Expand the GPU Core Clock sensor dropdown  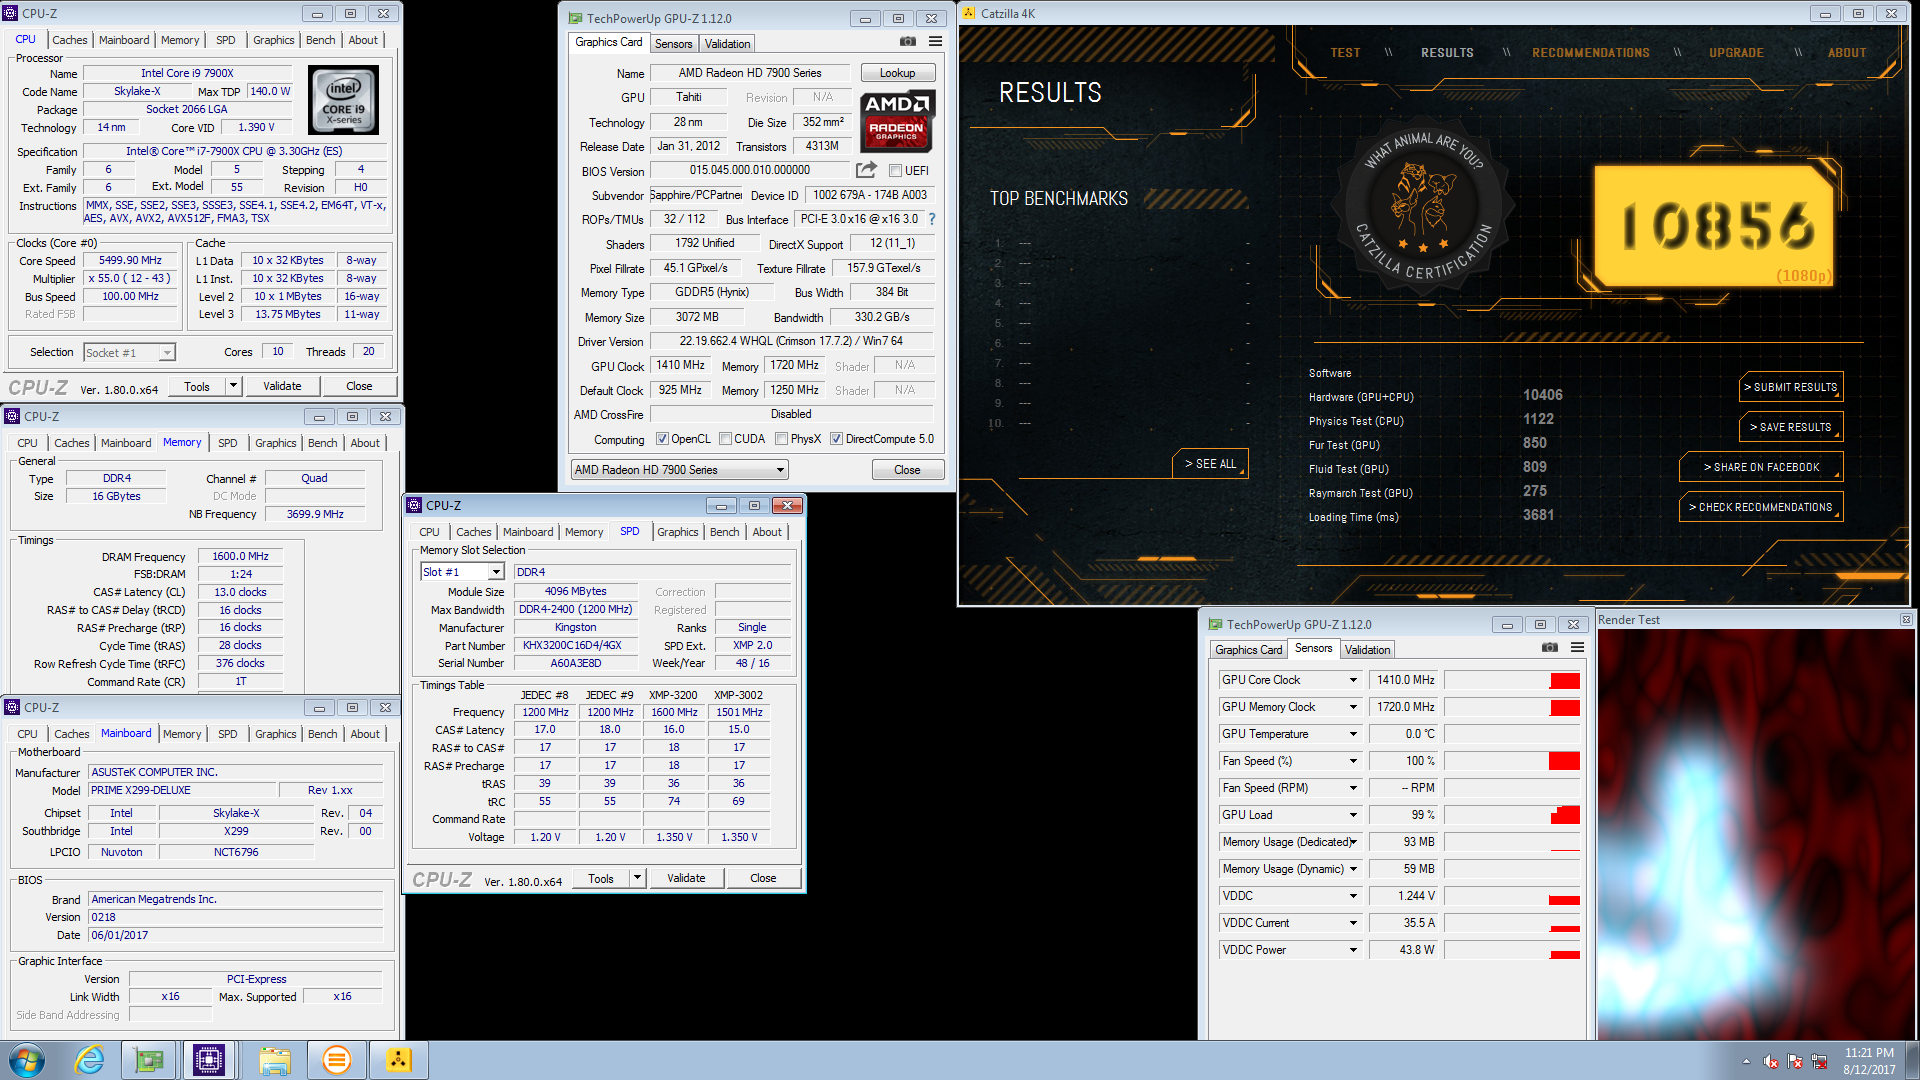click(1353, 680)
